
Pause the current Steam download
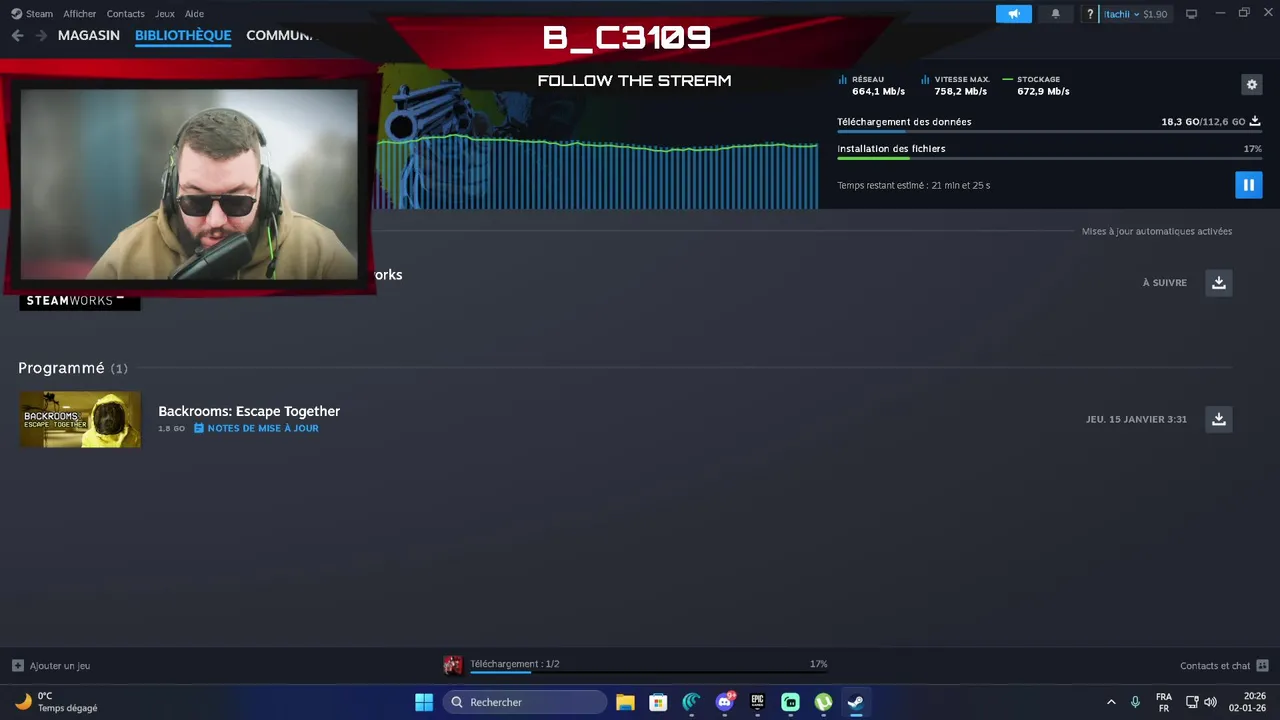(1248, 185)
